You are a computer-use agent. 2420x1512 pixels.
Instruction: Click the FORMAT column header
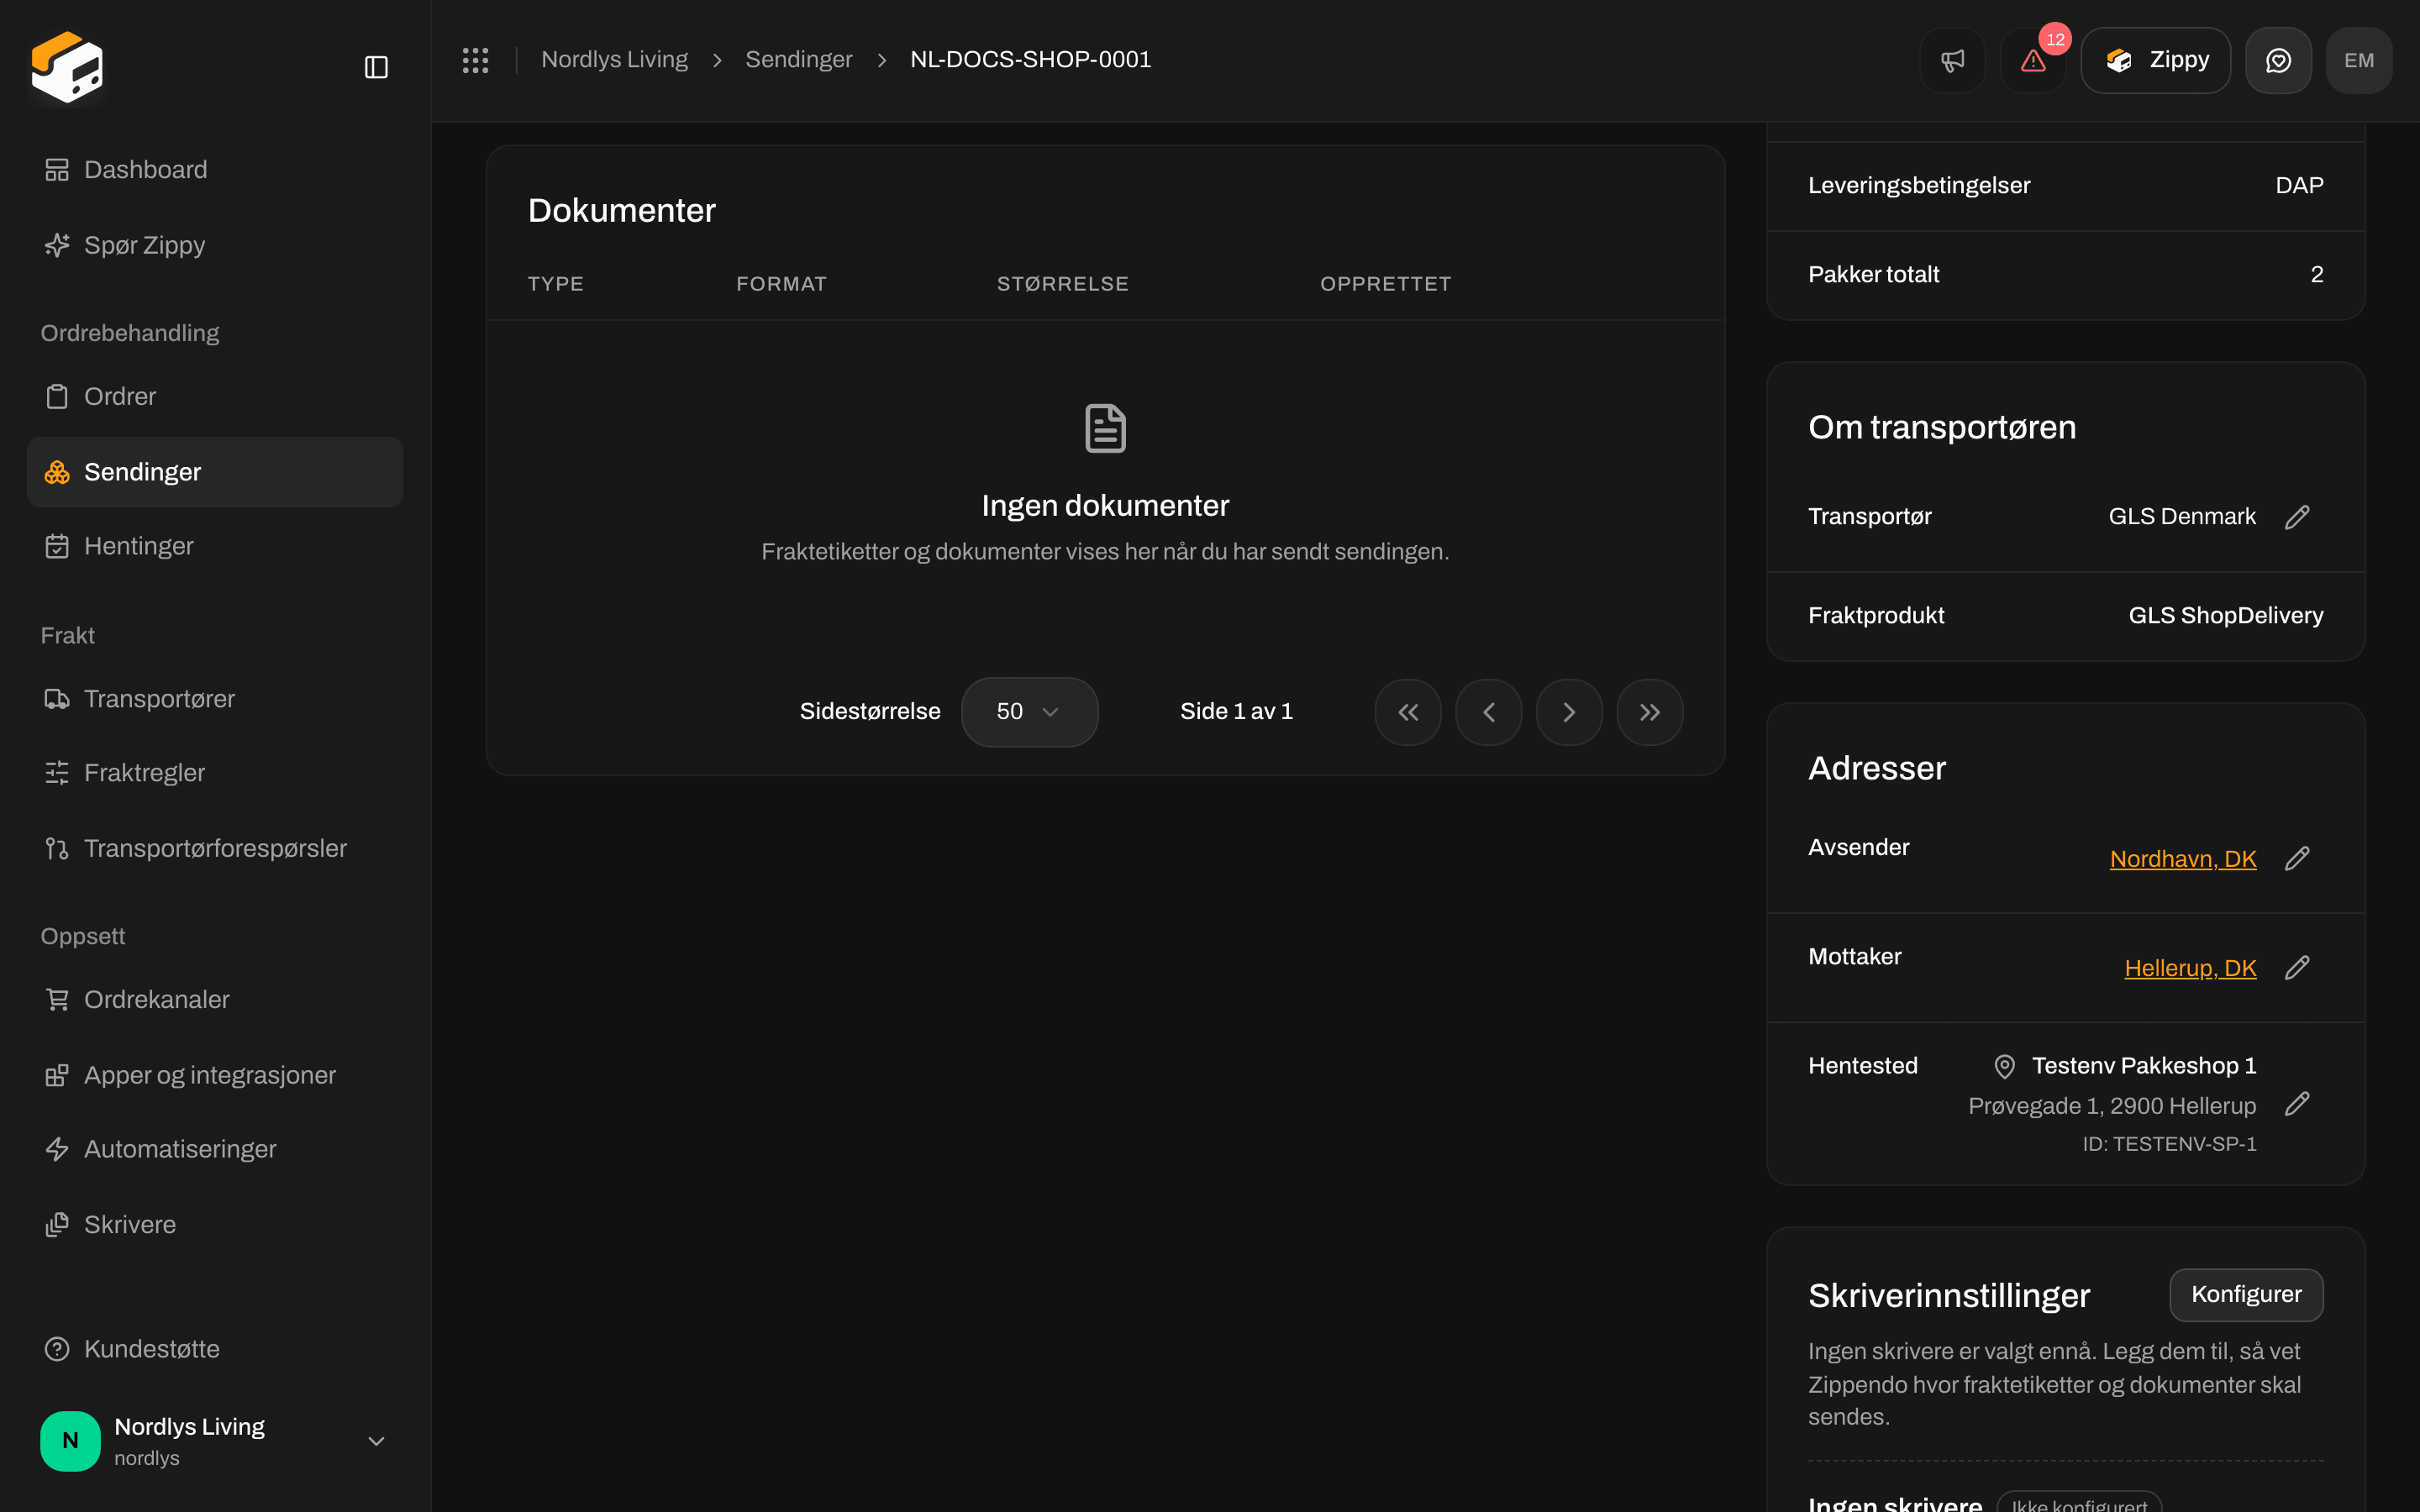point(781,284)
